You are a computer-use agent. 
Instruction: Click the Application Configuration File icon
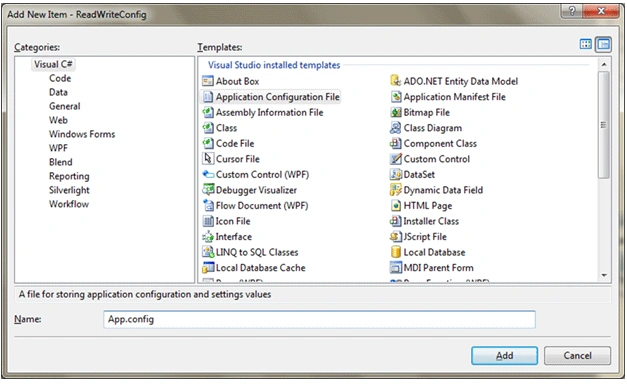[208, 97]
